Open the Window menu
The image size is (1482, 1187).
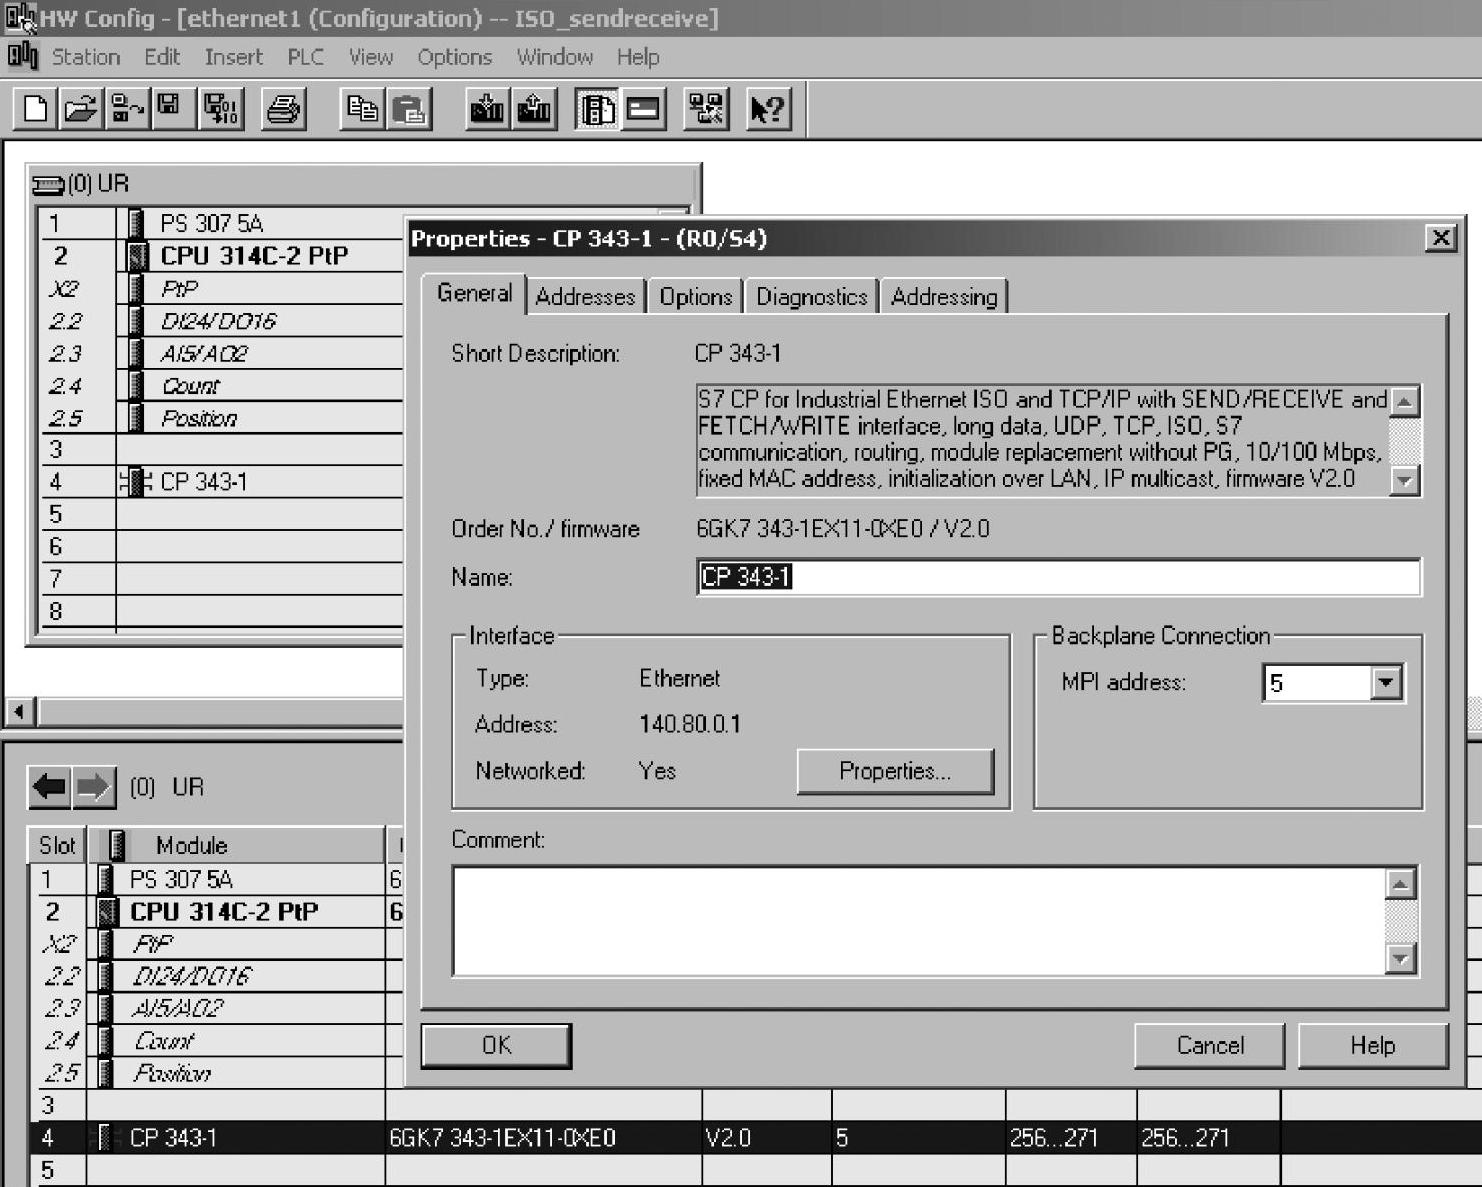coord(554,57)
